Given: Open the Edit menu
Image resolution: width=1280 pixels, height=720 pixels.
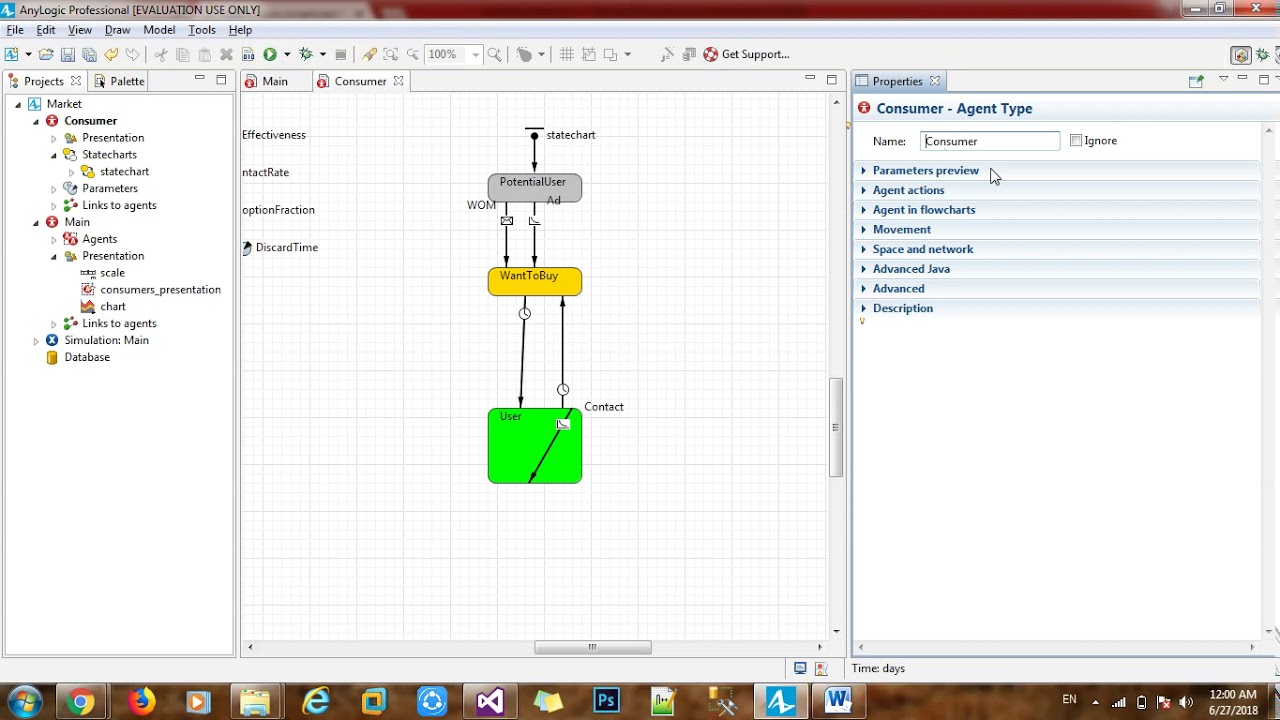Looking at the screenshot, I should [x=46, y=30].
